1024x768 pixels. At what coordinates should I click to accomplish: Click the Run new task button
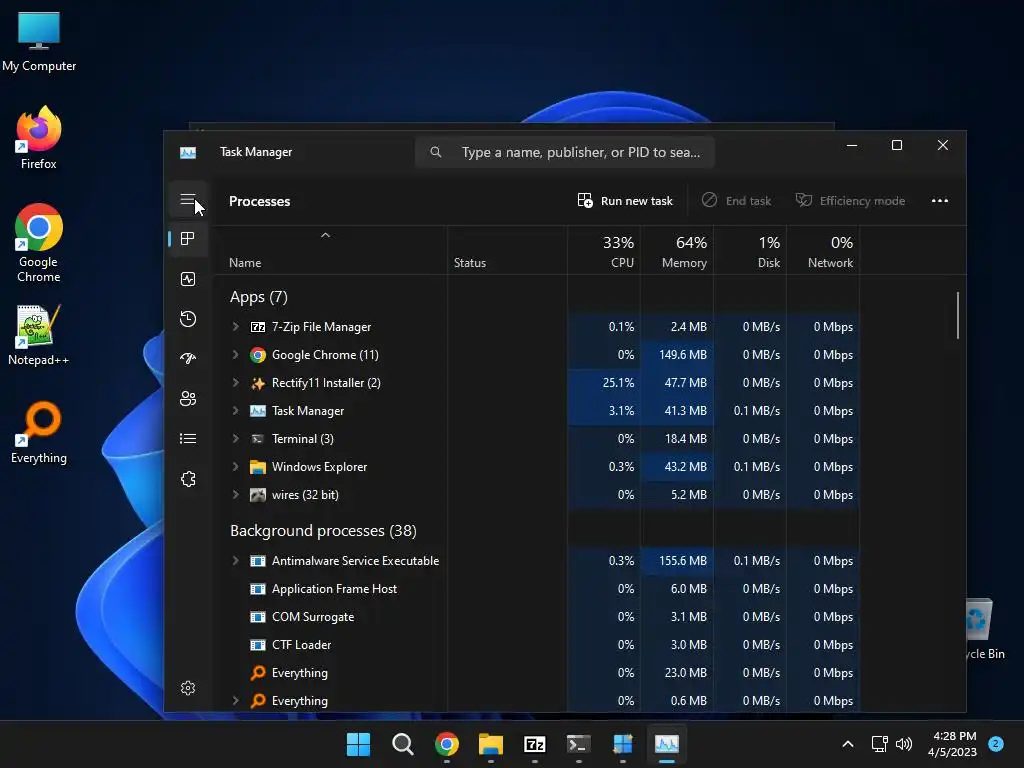pyautogui.click(x=625, y=200)
